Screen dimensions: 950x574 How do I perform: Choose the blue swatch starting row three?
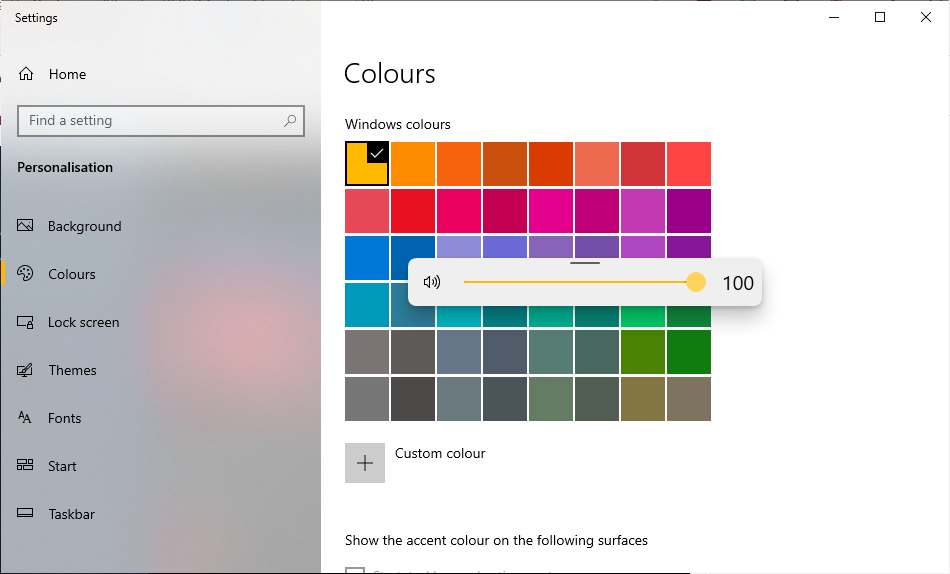coord(367,258)
